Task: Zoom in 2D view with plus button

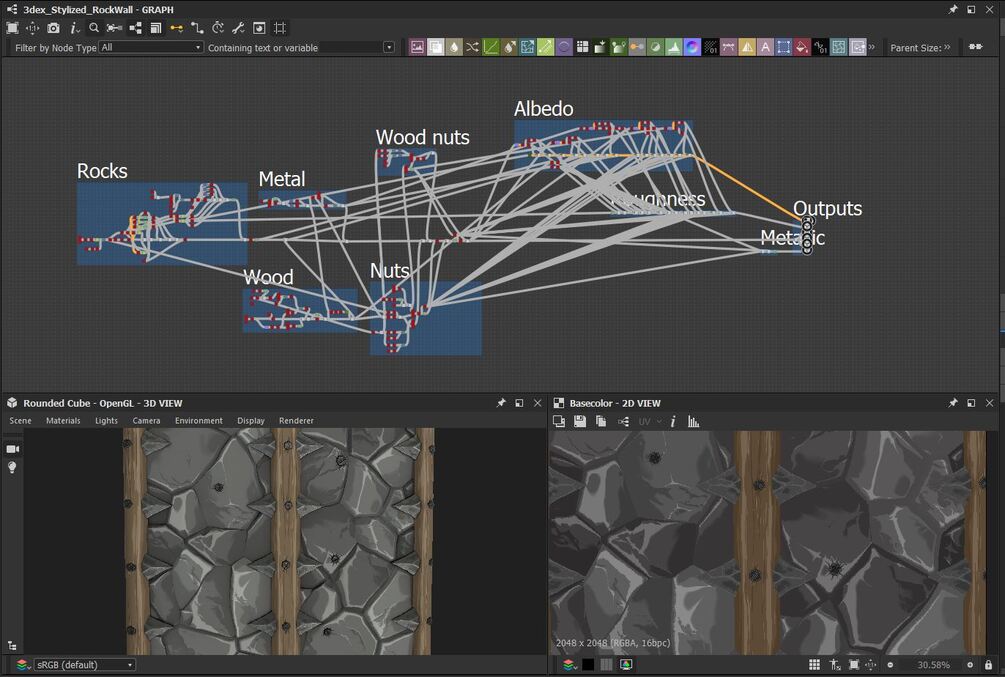Action: point(970,665)
